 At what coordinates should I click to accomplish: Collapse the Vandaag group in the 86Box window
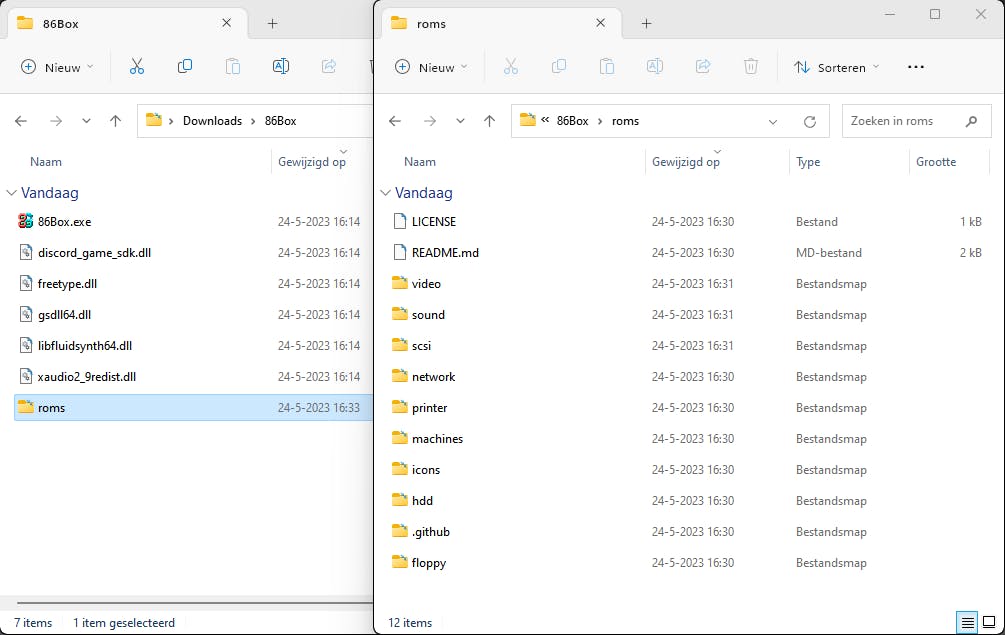12,193
